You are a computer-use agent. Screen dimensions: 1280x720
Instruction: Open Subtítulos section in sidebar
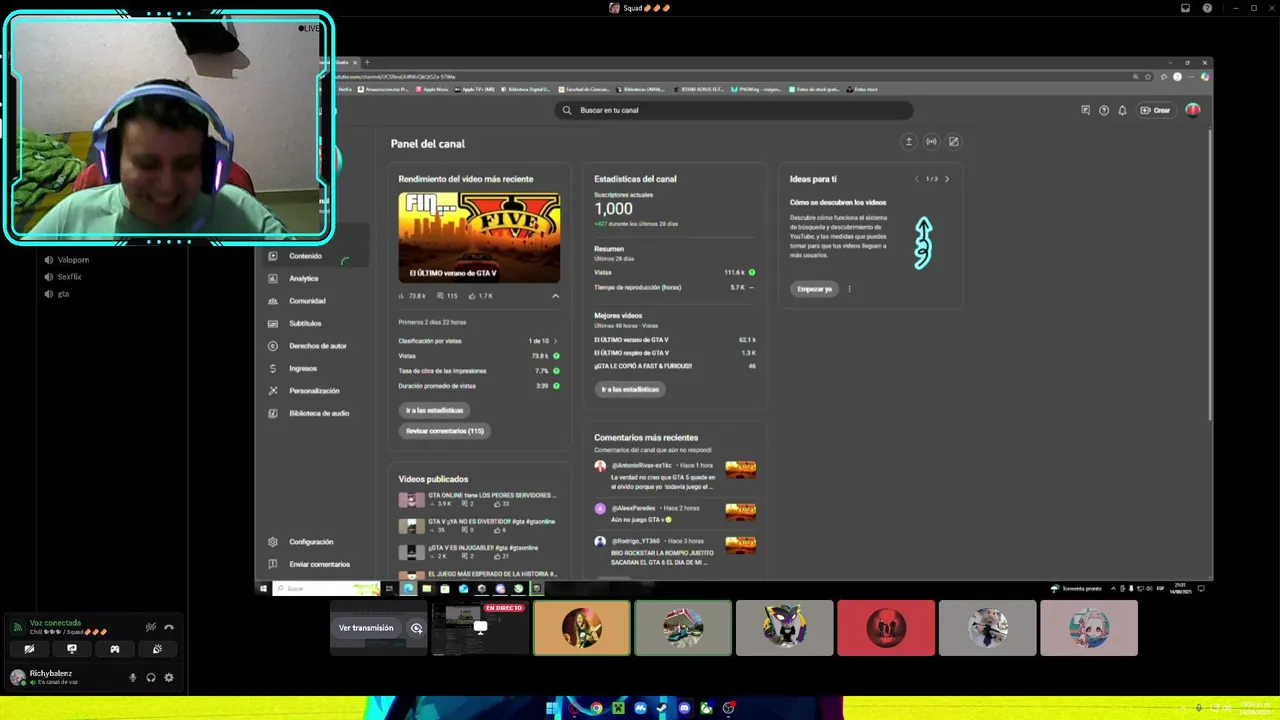click(305, 324)
